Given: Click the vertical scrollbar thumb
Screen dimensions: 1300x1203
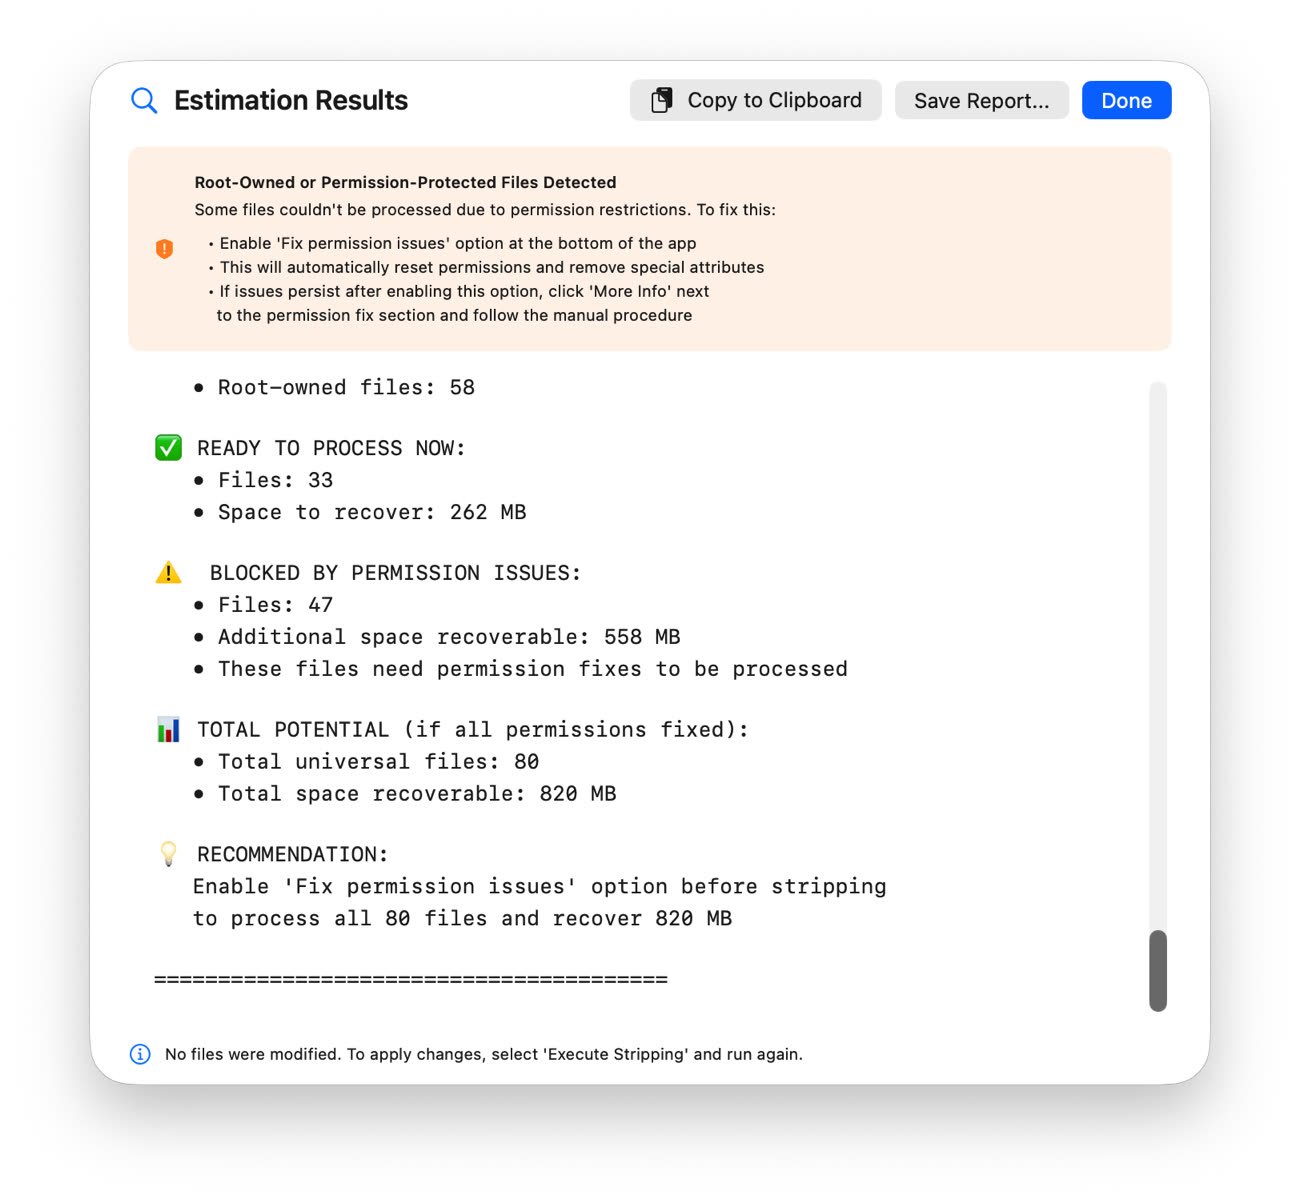Looking at the screenshot, I should click(x=1158, y=971).
